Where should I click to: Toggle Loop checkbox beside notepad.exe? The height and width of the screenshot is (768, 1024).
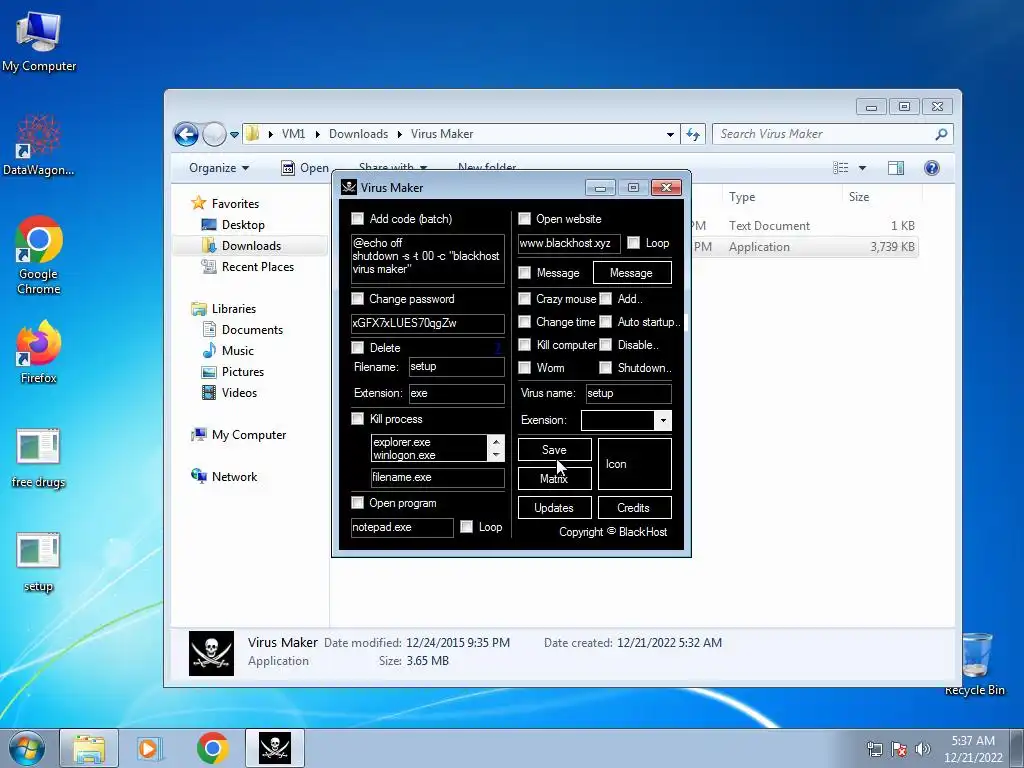(466, 527)
